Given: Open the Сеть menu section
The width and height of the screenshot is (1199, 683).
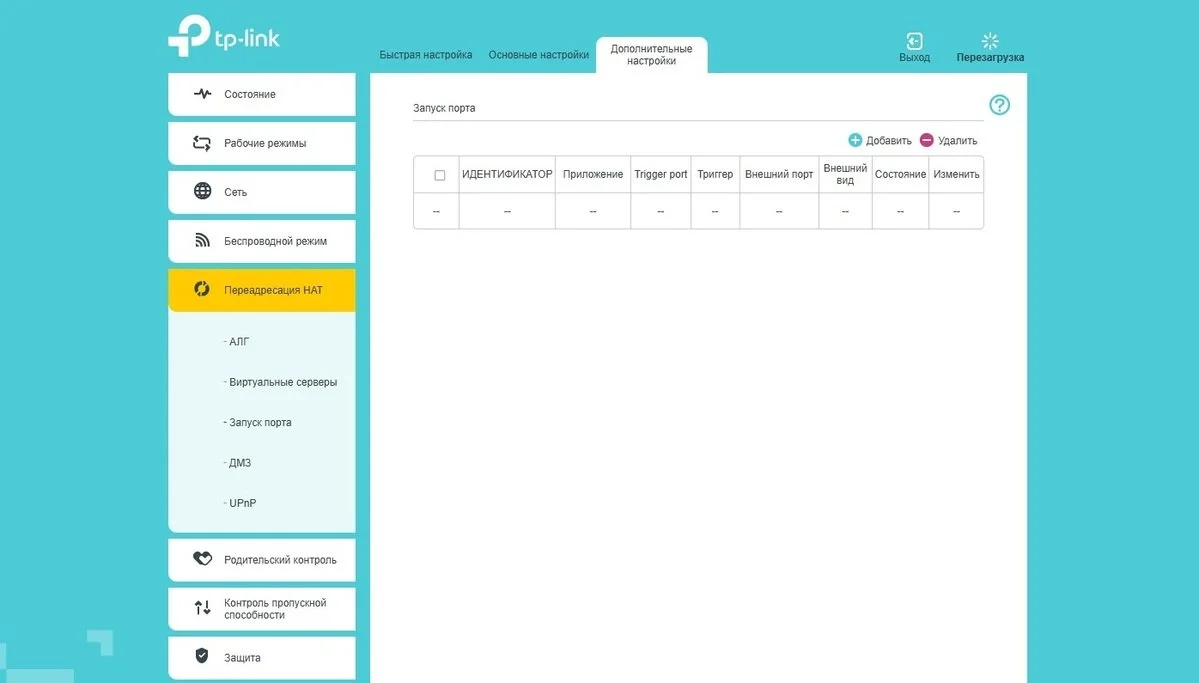Looking at the screenshot, I should (262, 192).
